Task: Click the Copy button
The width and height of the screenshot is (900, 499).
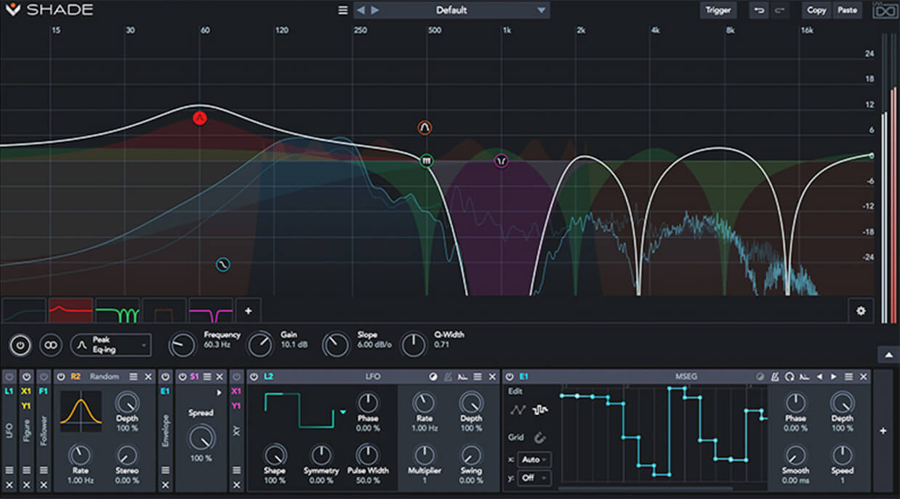Action: (x=816, y=10)
